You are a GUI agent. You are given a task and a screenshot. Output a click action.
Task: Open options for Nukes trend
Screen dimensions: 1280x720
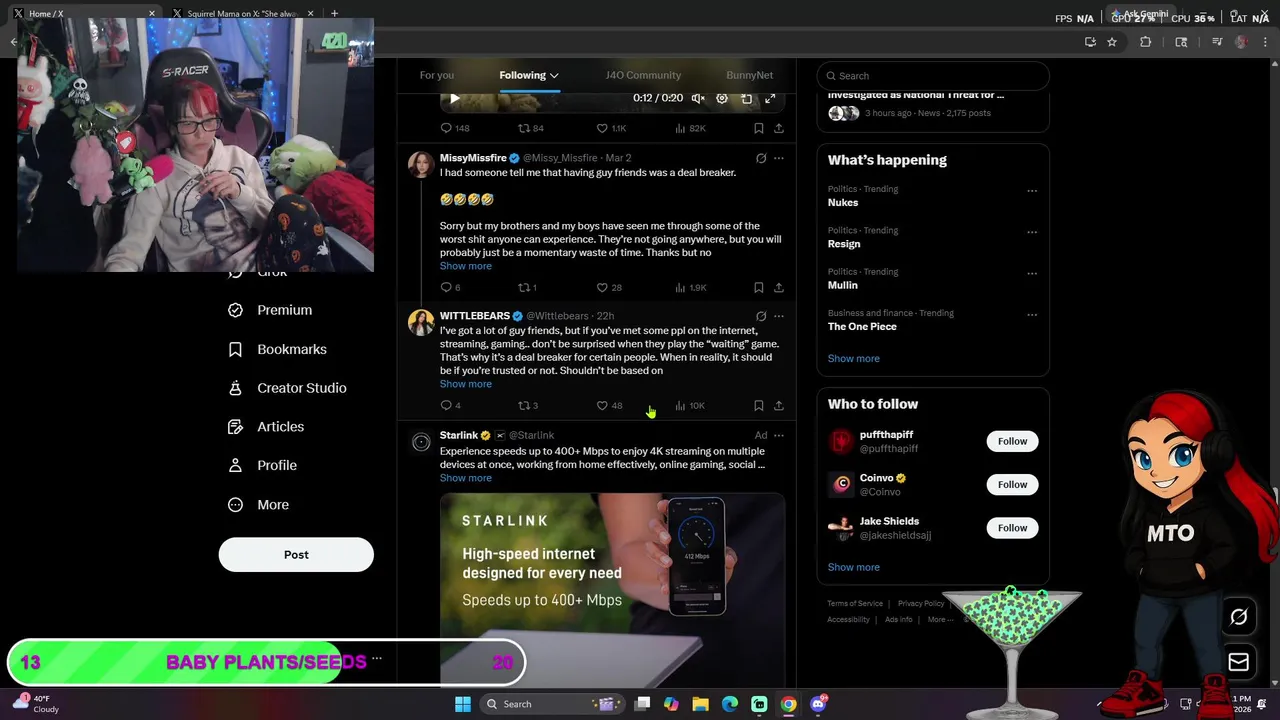coord(1032,191)
